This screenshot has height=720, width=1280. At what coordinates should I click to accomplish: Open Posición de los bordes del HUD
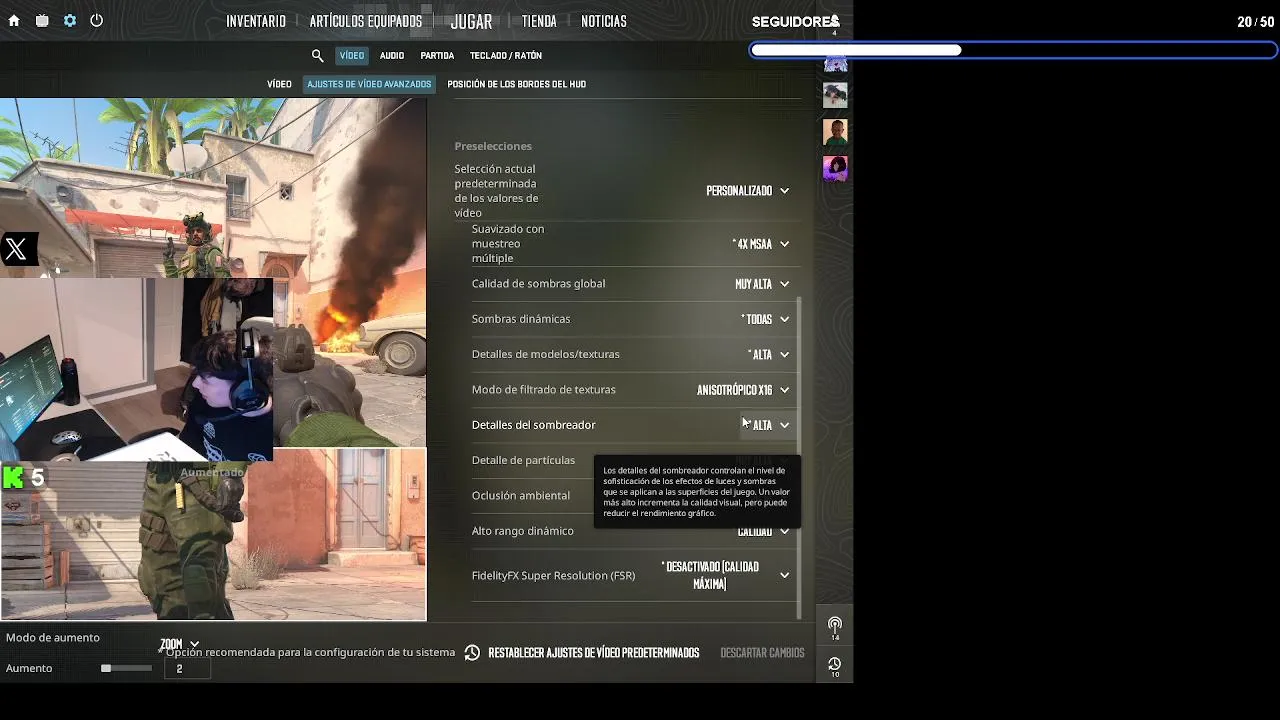517,84
